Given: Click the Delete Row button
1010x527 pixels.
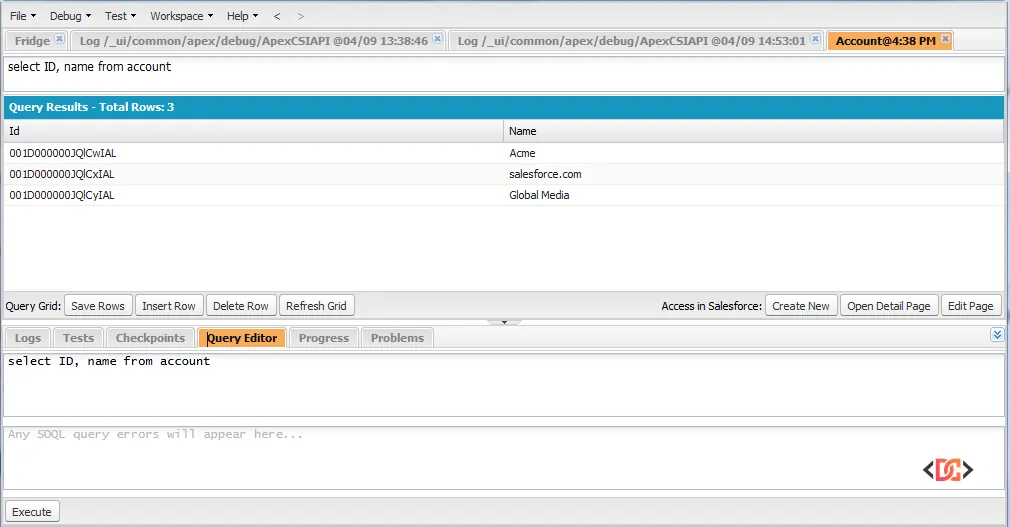Looking at the screenshot, I should [x=241, y=306].
